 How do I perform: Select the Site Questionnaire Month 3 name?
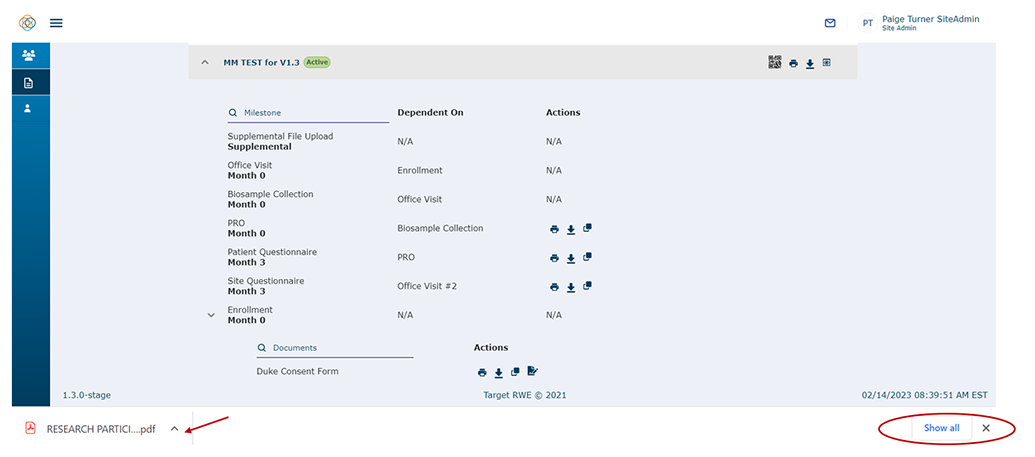click(x=266, y=287)
